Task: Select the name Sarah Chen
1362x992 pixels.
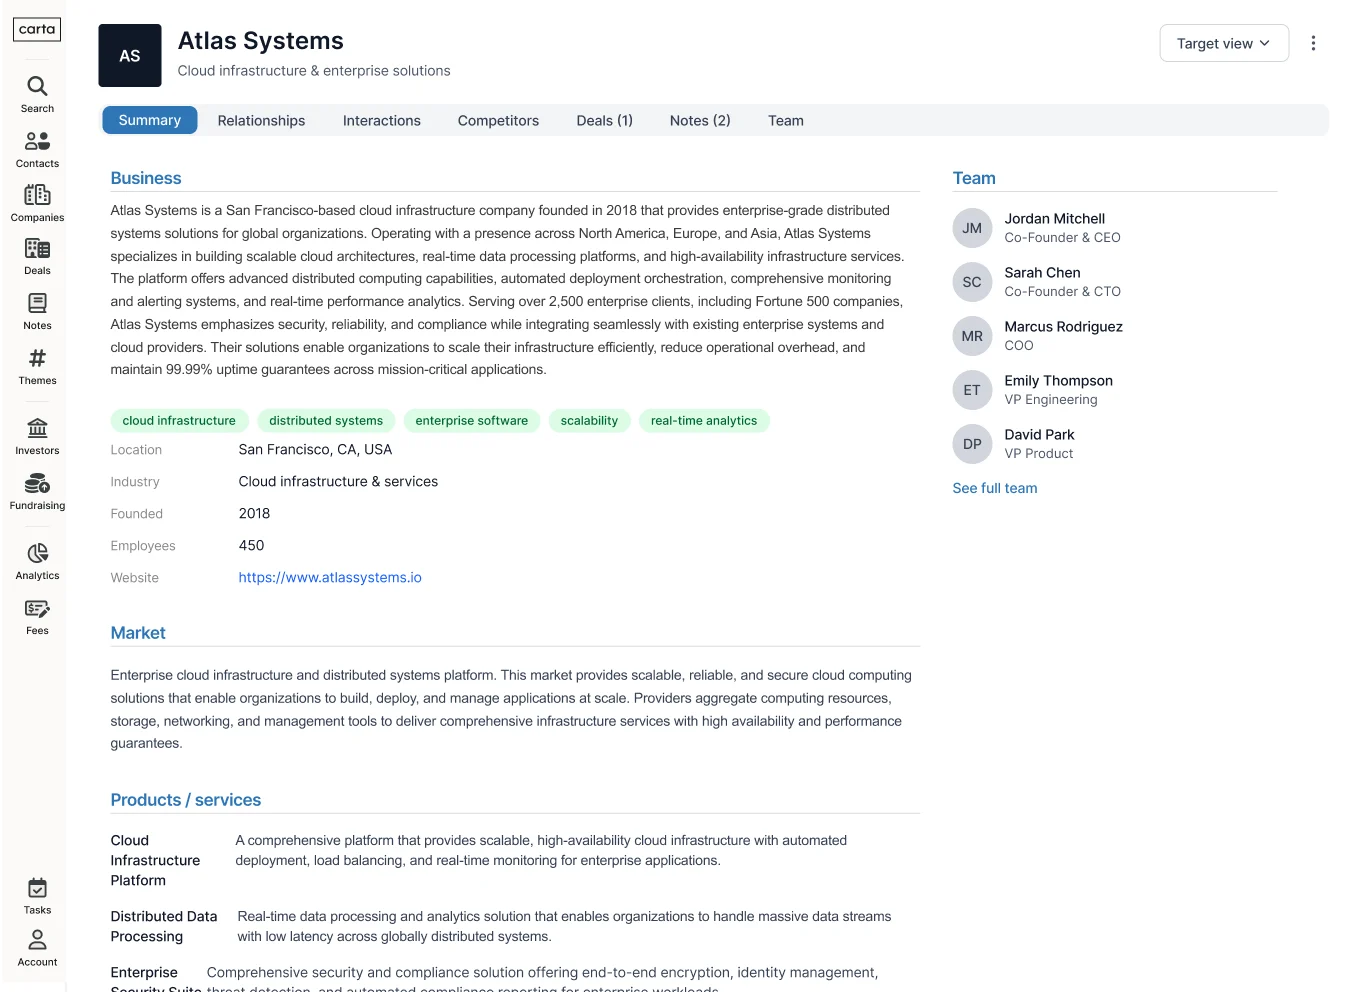Action: 1043,272
